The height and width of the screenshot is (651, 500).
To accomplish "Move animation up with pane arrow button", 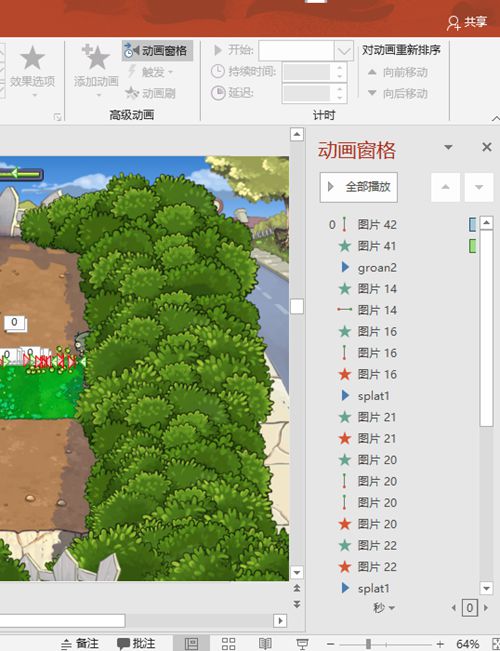I will [445, 187].
